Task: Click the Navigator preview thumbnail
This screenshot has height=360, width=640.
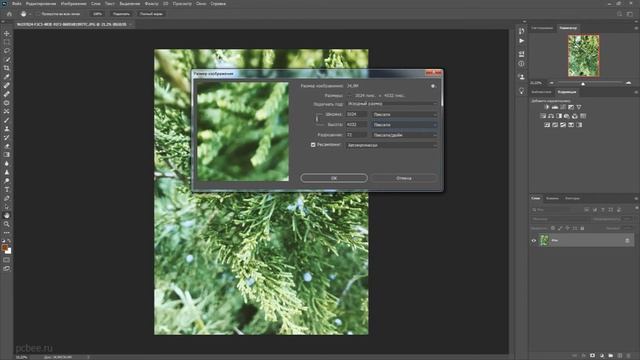Action: coord(584,56)
